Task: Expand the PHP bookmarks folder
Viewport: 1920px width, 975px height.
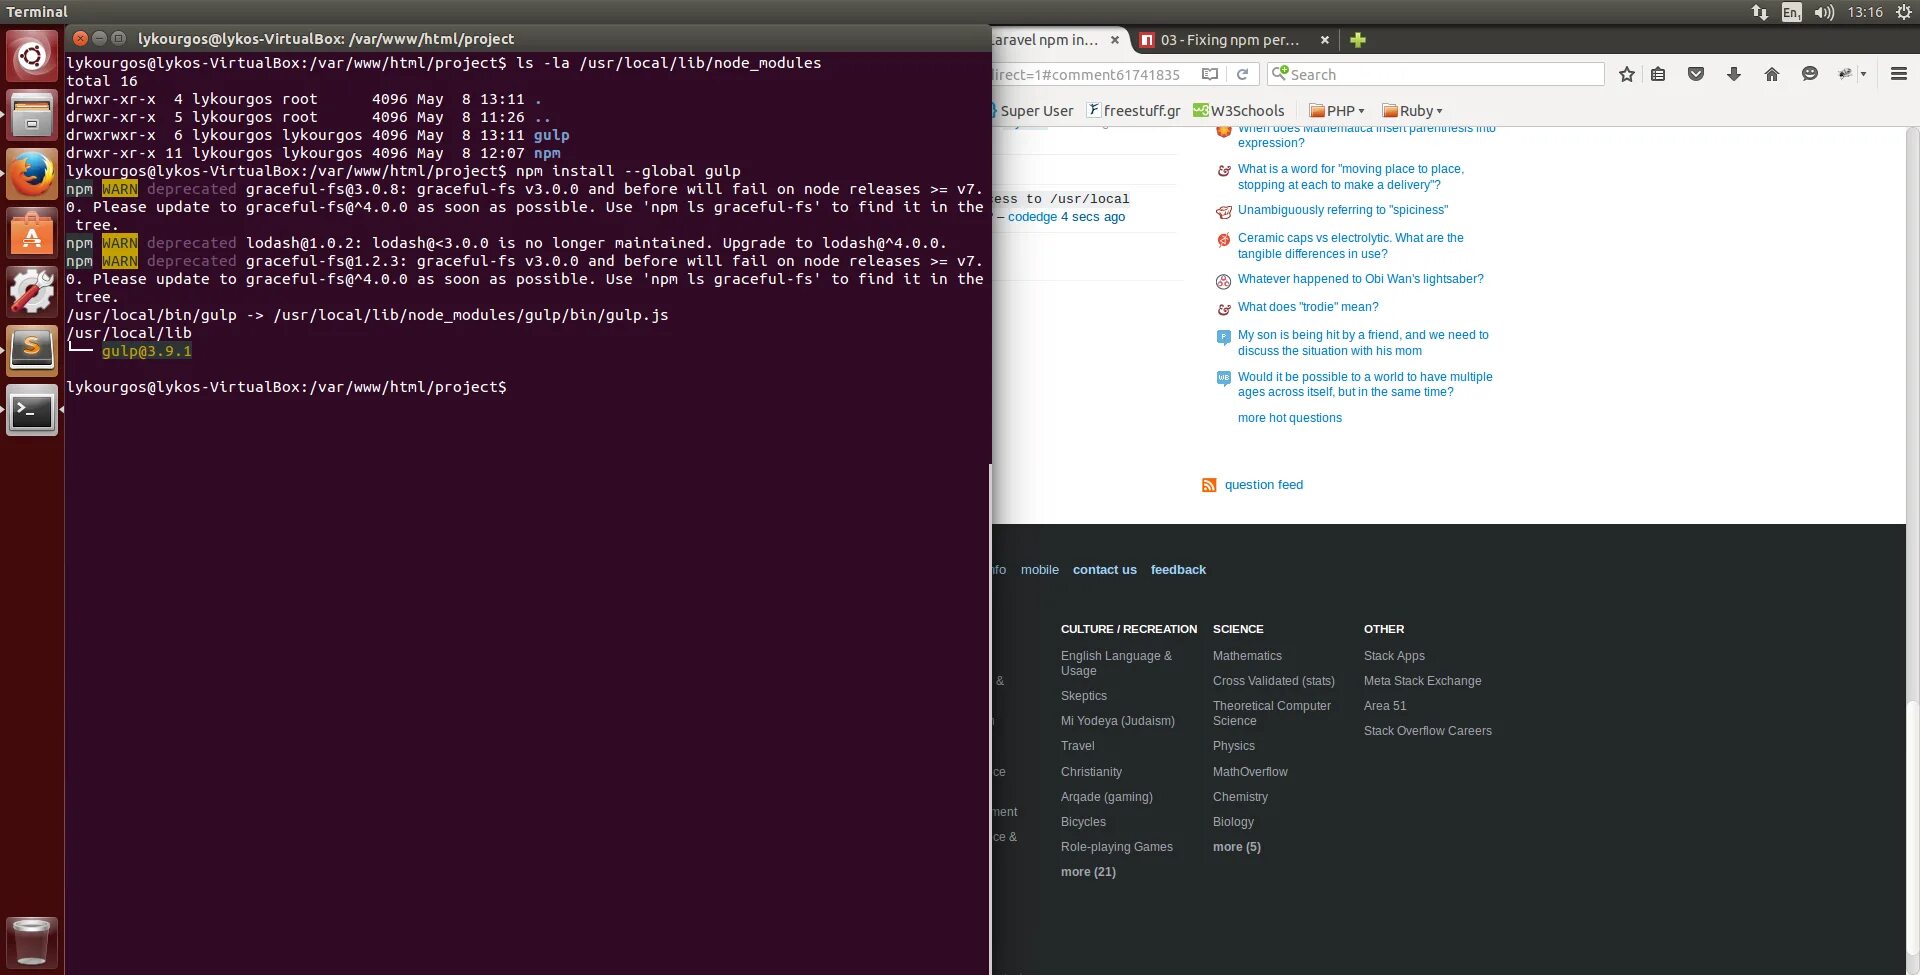Action: click(1337, 111)
